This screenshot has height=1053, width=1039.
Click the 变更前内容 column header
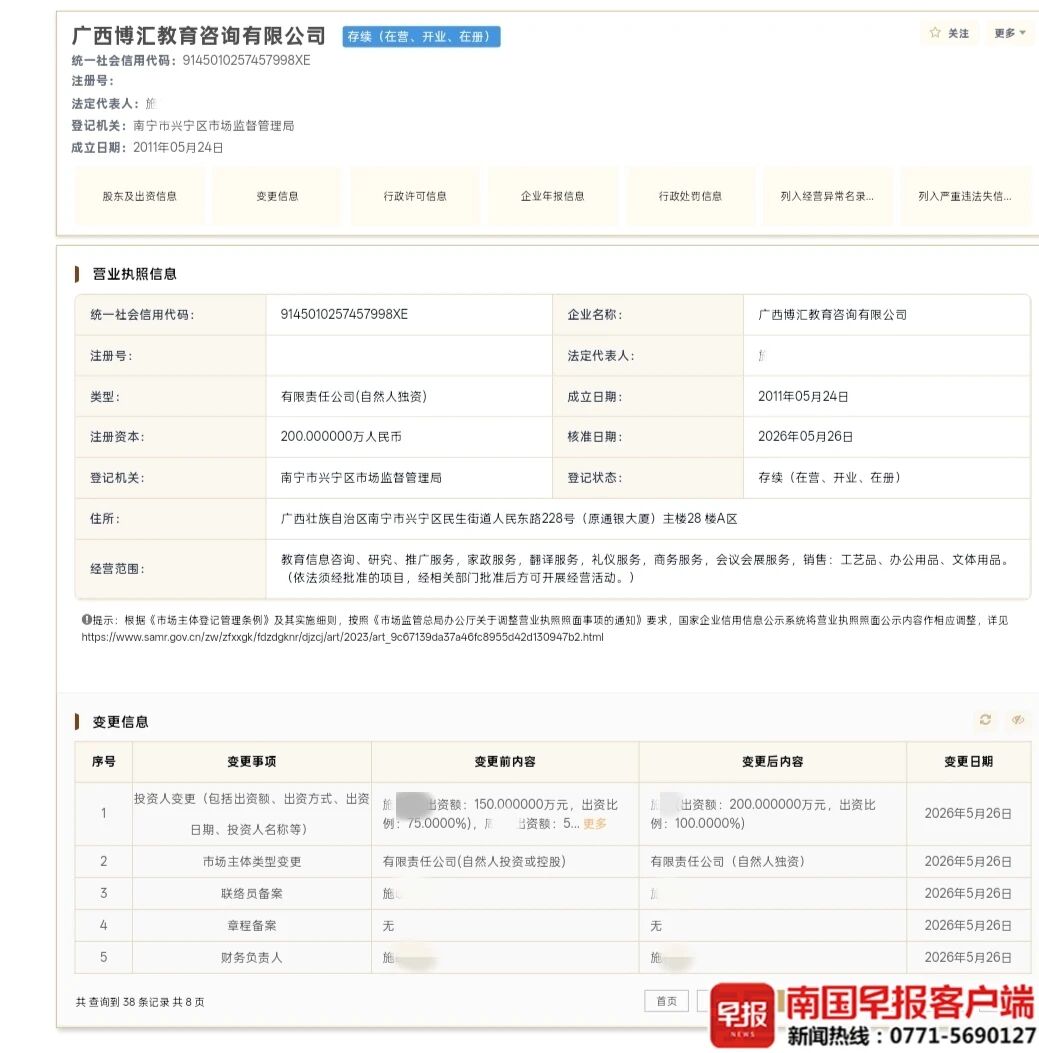tap(505, 762)
